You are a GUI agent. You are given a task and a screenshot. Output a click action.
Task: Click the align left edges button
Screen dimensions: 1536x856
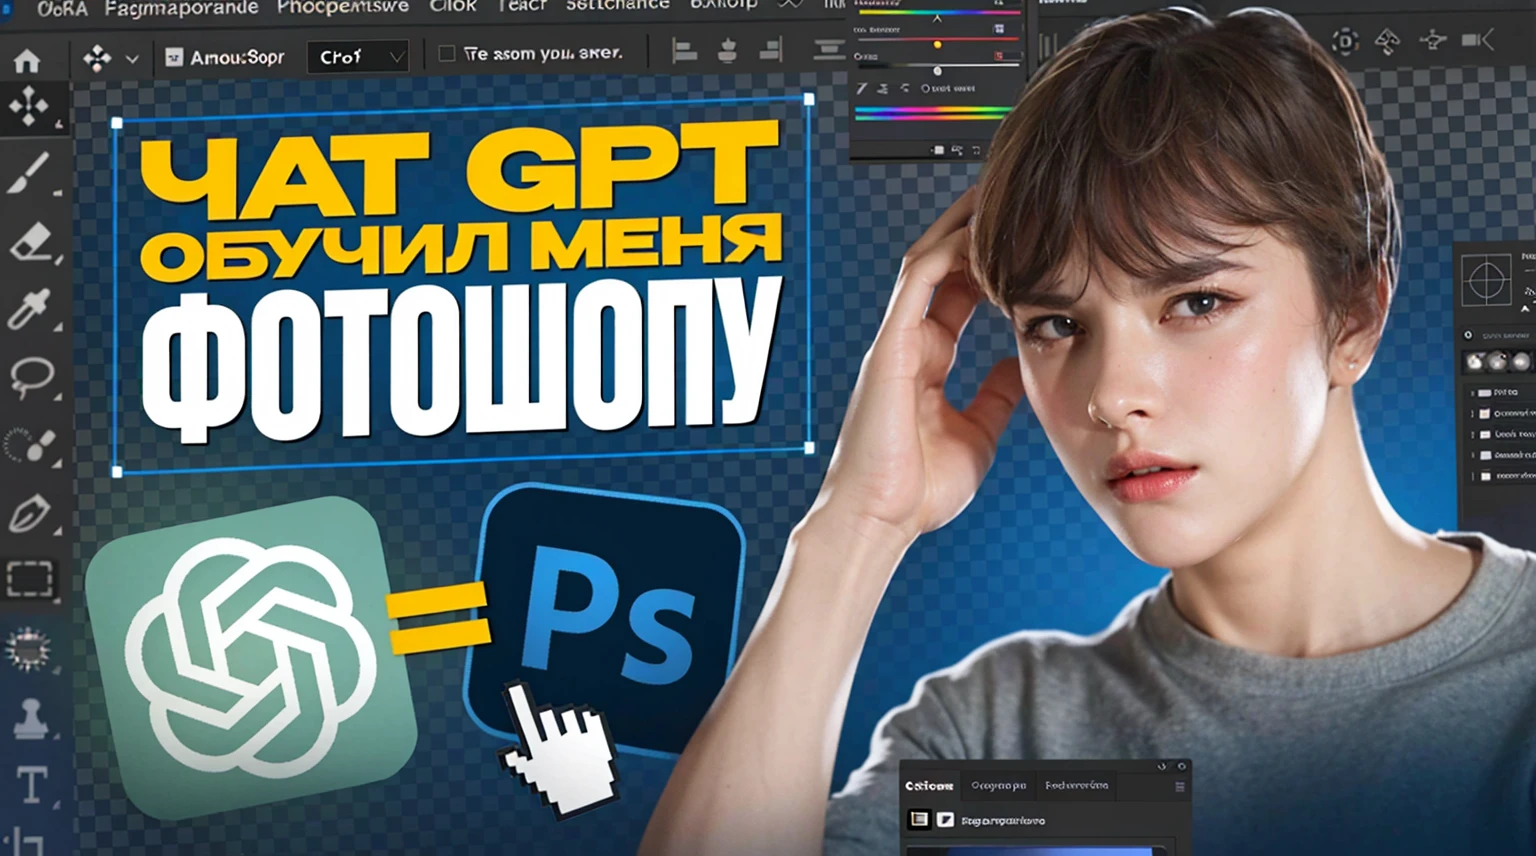(x=684, y=51)
